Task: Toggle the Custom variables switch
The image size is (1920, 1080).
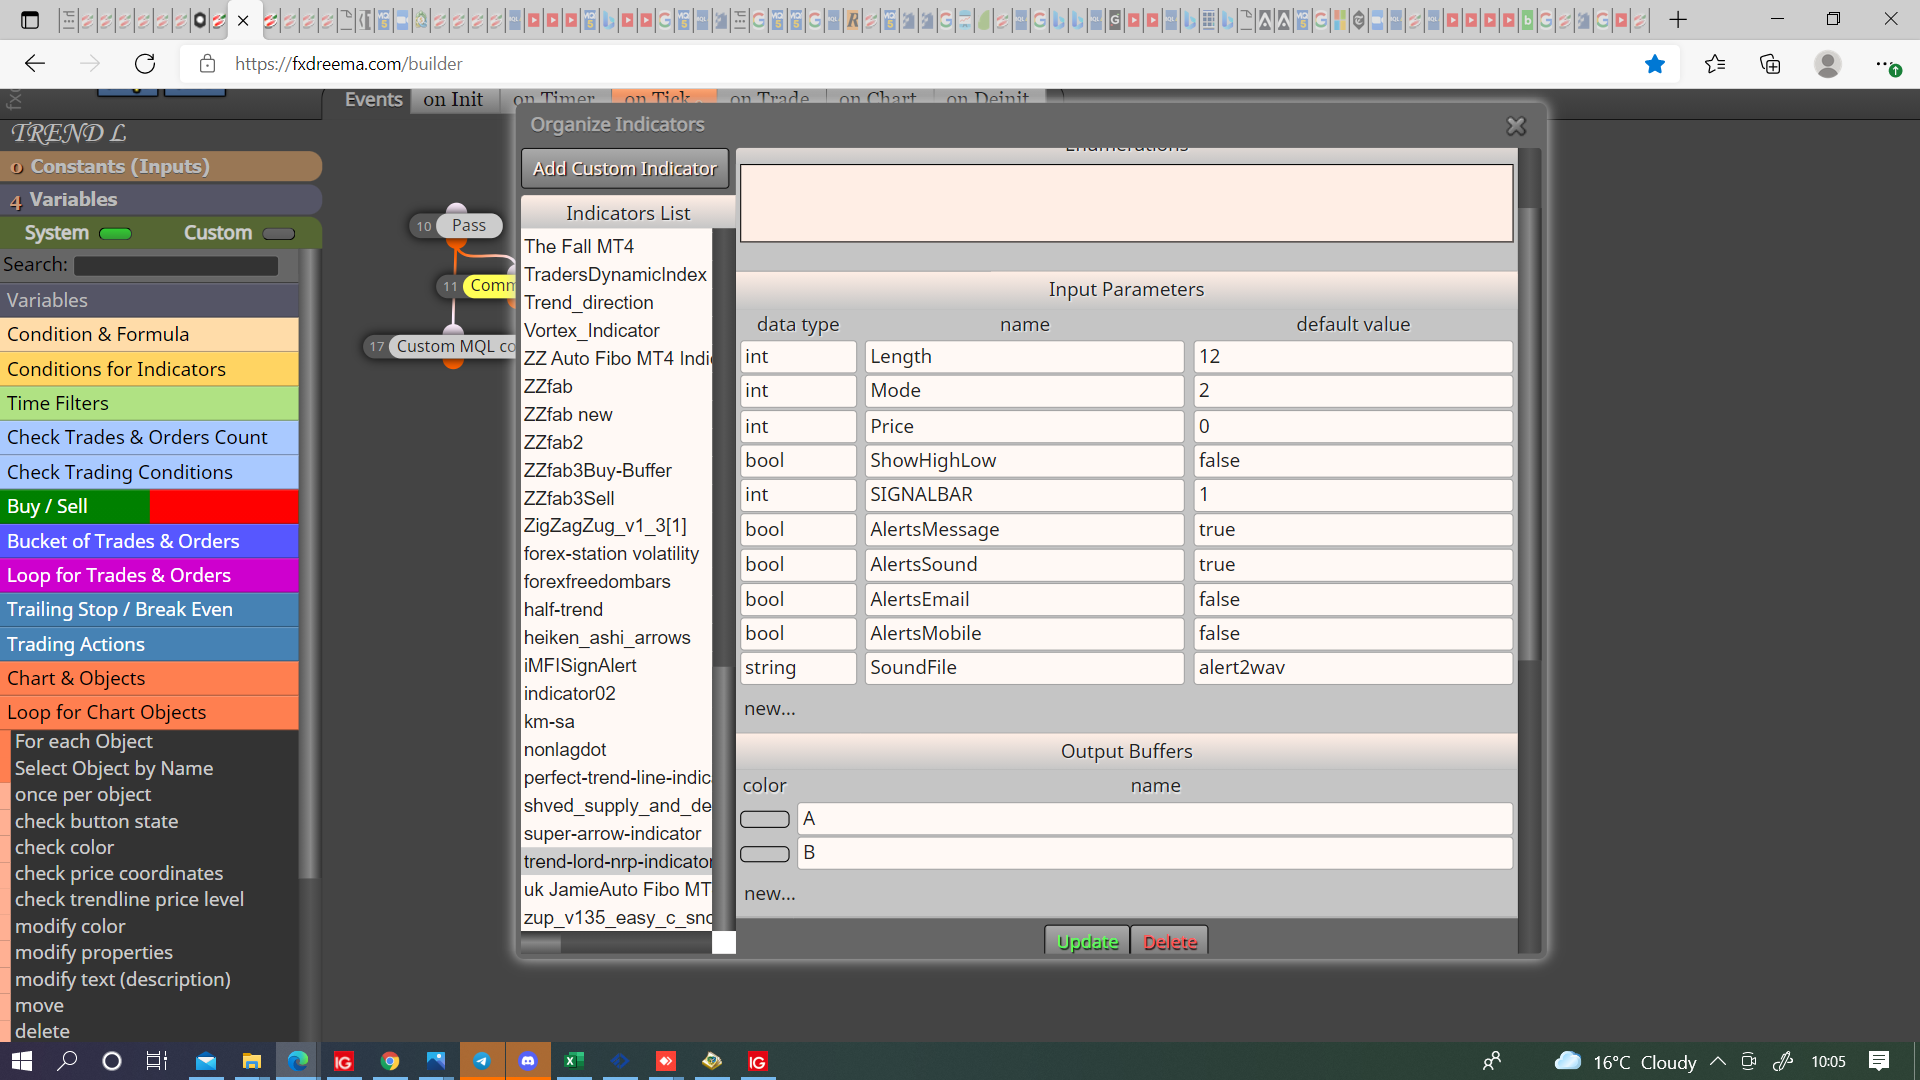Action: coord(279,234)
